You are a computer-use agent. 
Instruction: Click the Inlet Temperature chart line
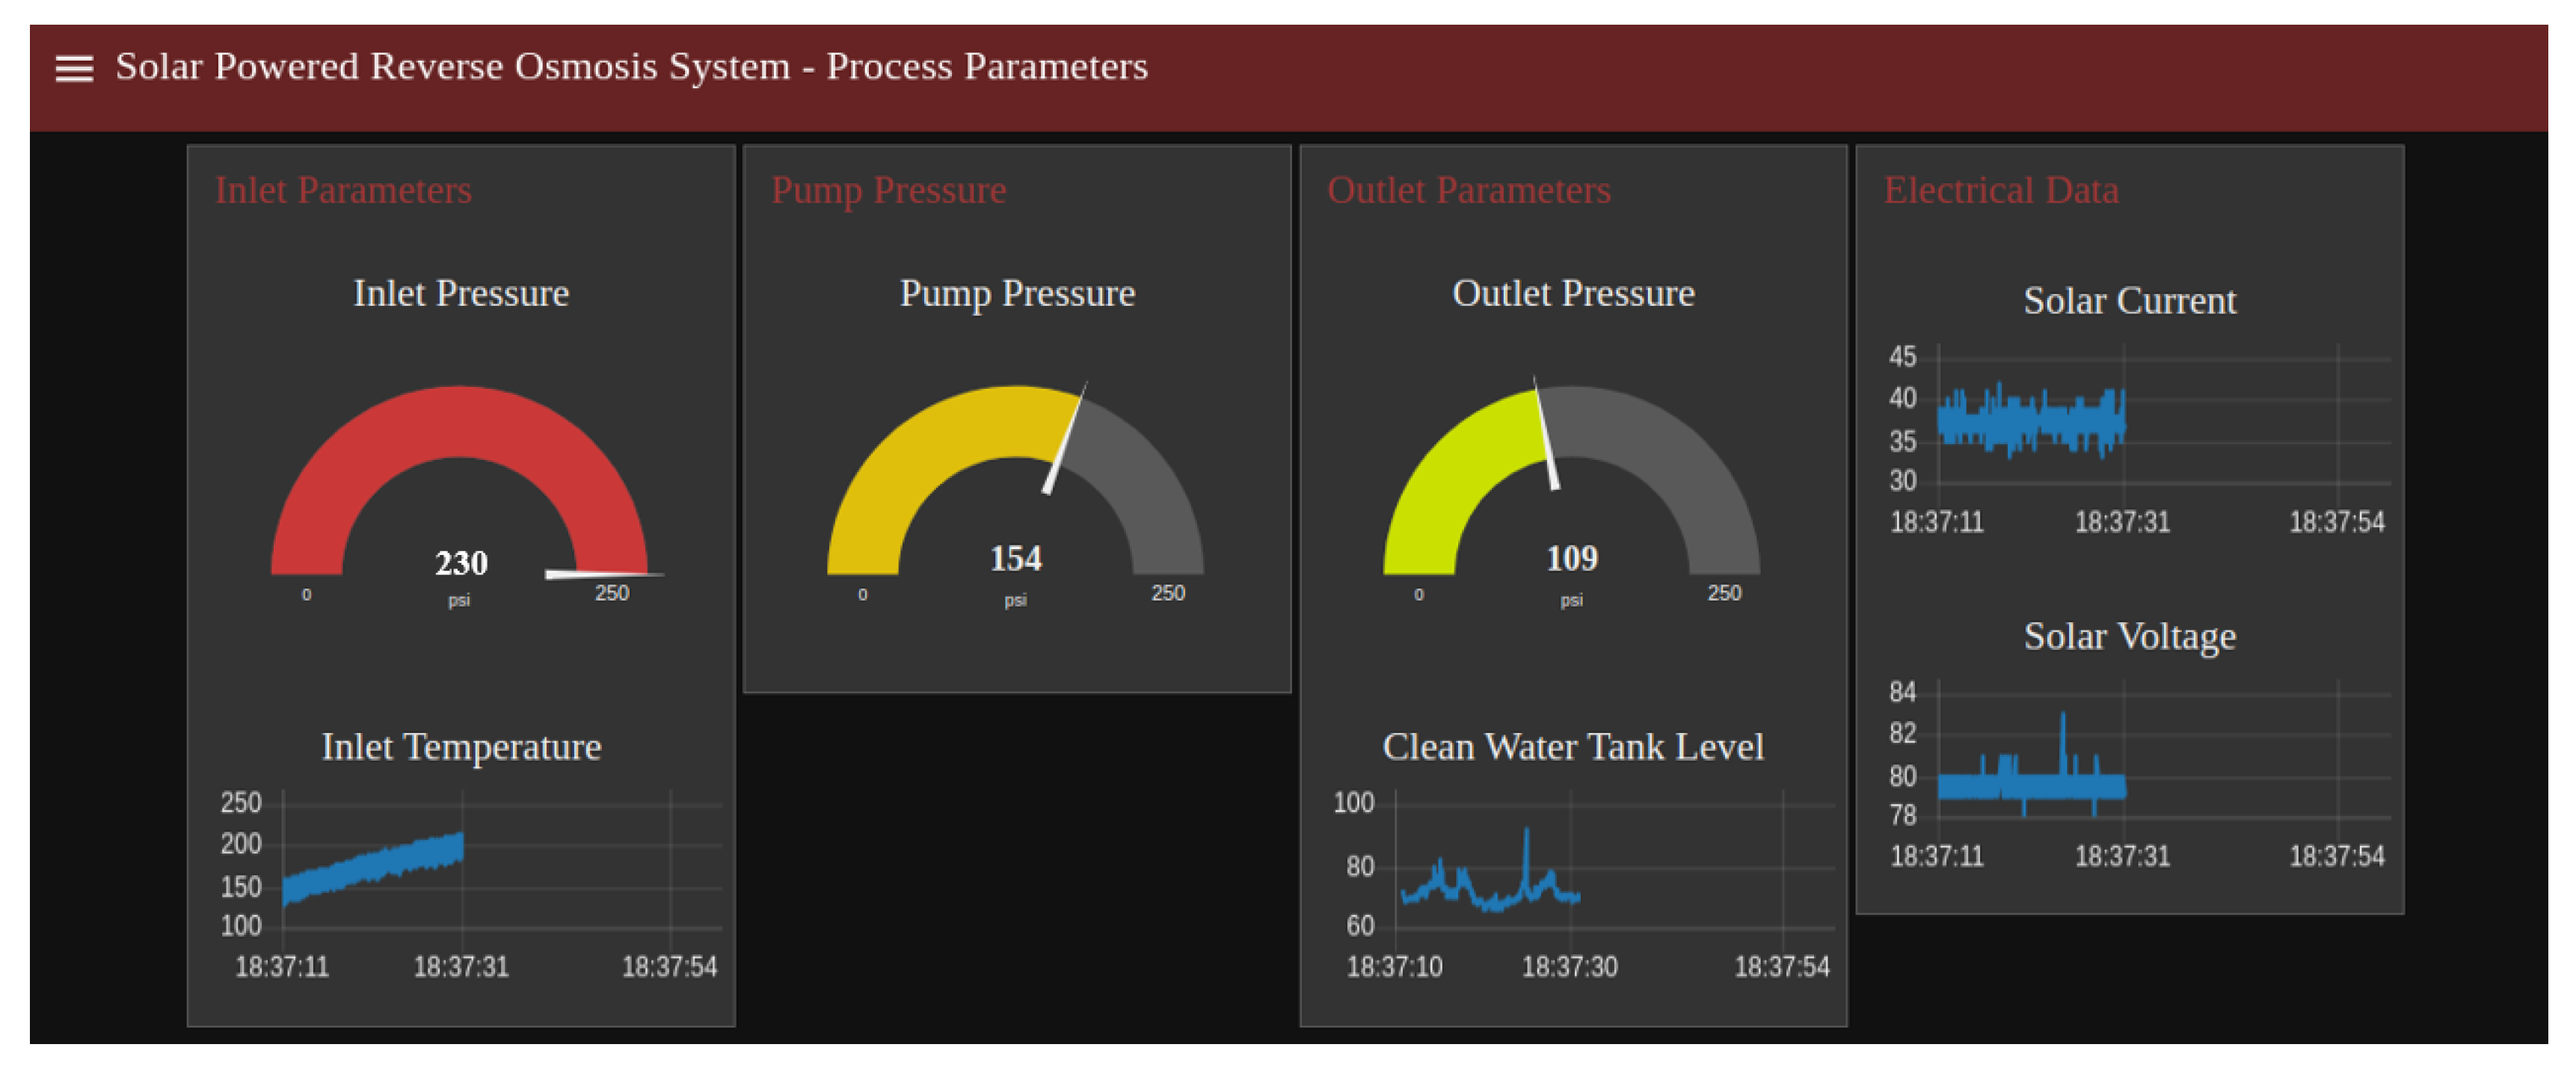click(x=372, y=866)
